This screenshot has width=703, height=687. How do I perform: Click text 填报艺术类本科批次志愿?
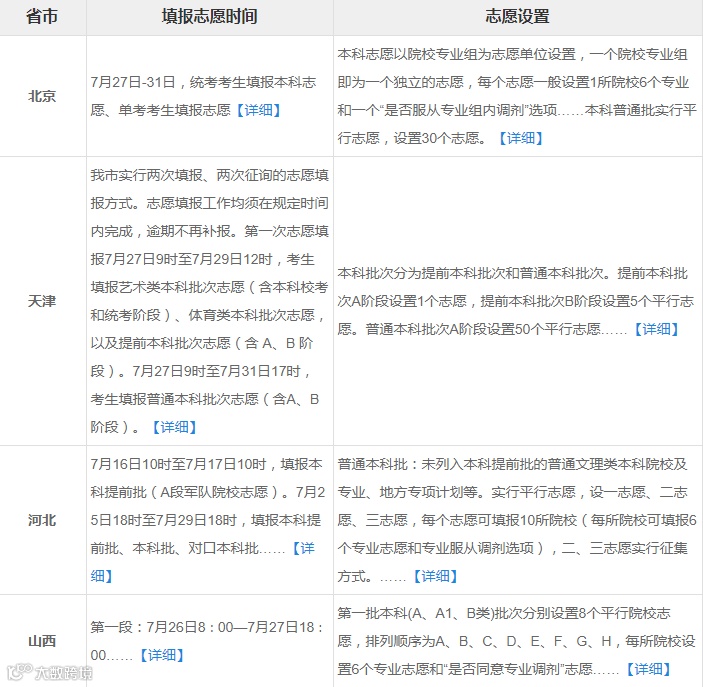tap(168, 287)
